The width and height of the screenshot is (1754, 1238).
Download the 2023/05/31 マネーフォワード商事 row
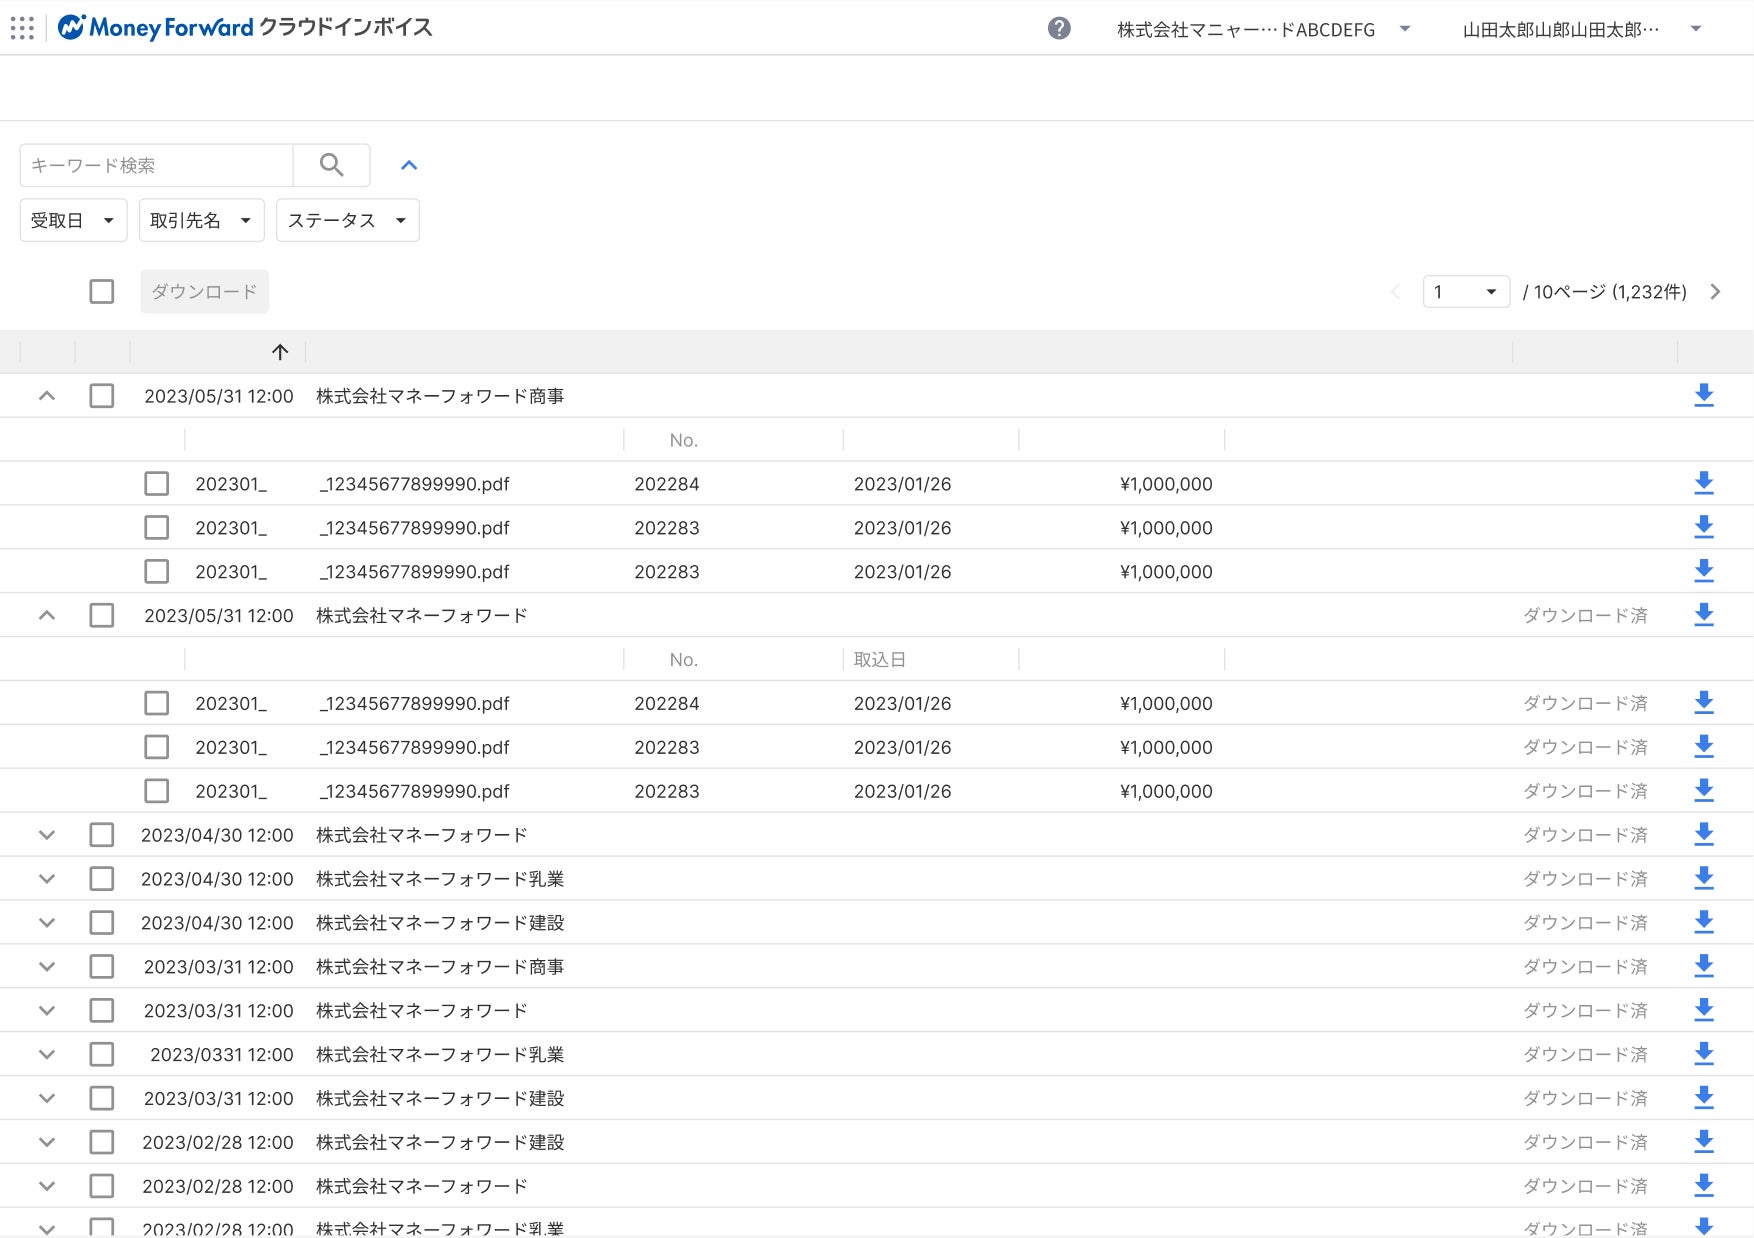pos(1704,396)
